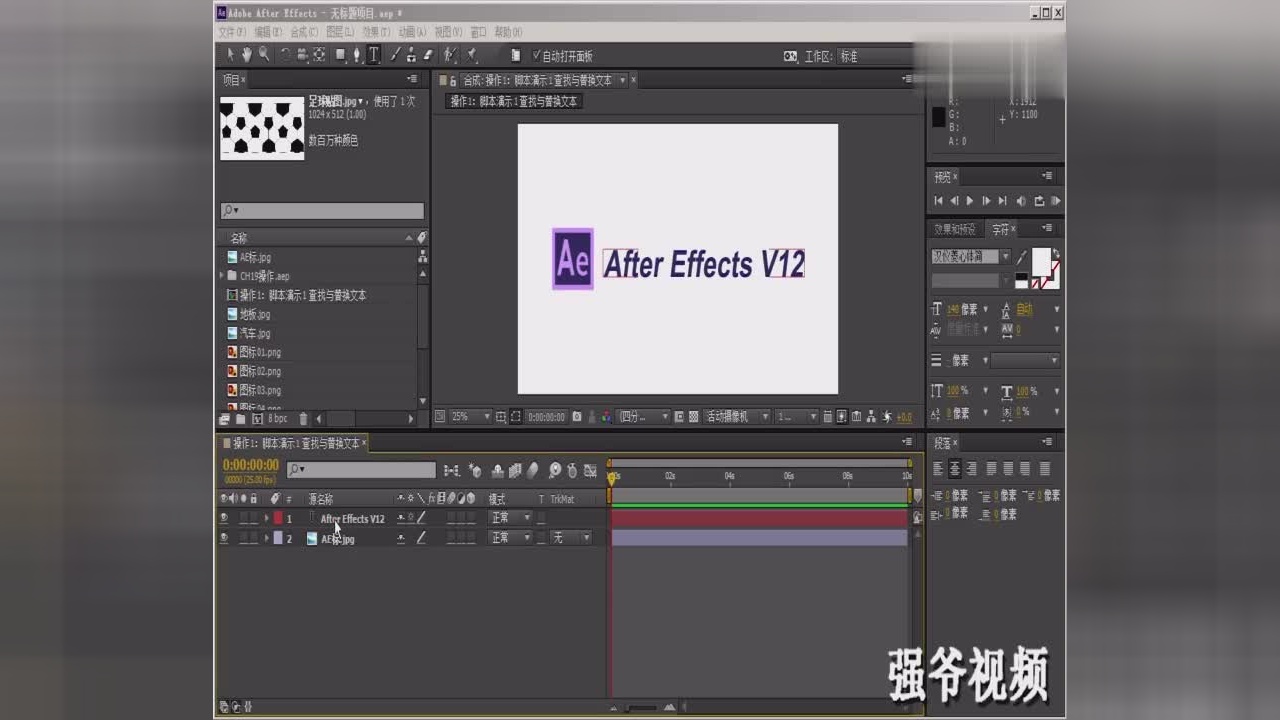The width and height of the screenshot is (1280, 720).
Task: Select 汽车.jpg in project panel
Action: (255, 333)
